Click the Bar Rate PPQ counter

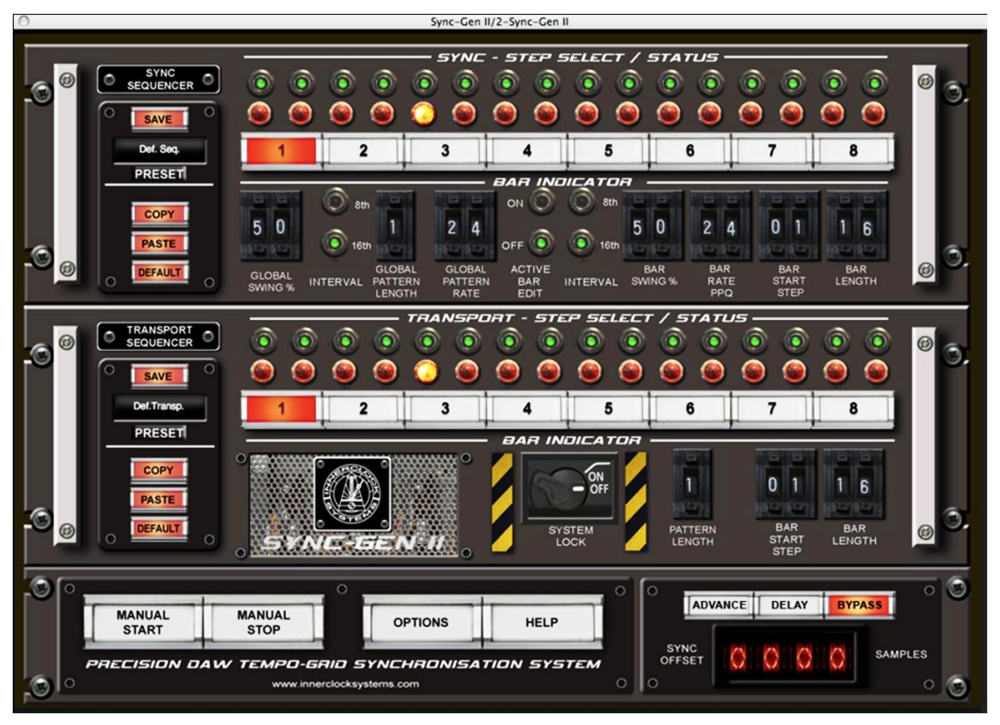[x=720, y=227]
